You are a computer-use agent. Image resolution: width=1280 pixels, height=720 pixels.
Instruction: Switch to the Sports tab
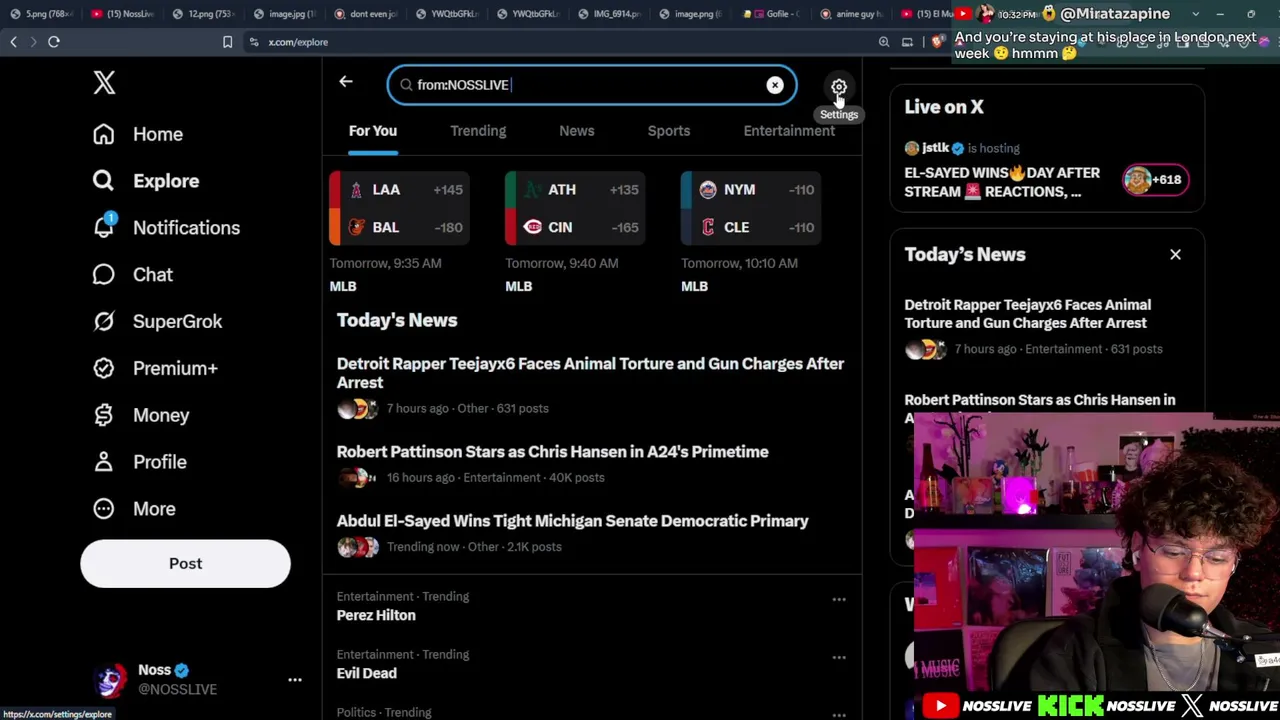point(669,131)
